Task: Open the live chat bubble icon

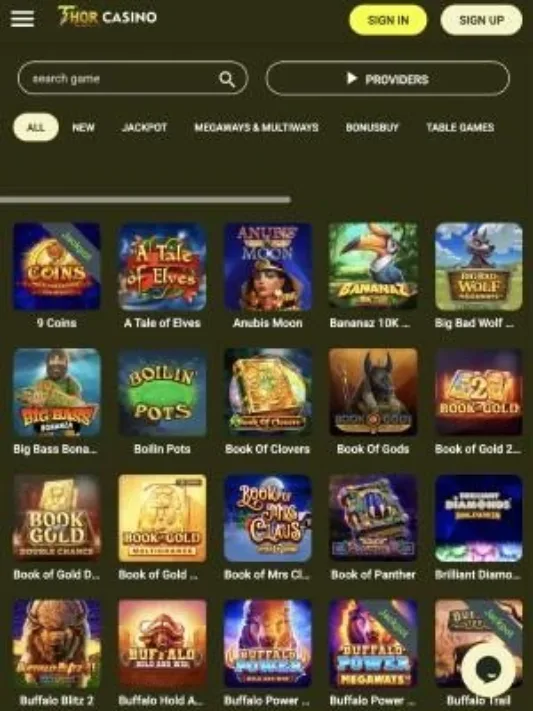Action: click(x=488, y=669)
